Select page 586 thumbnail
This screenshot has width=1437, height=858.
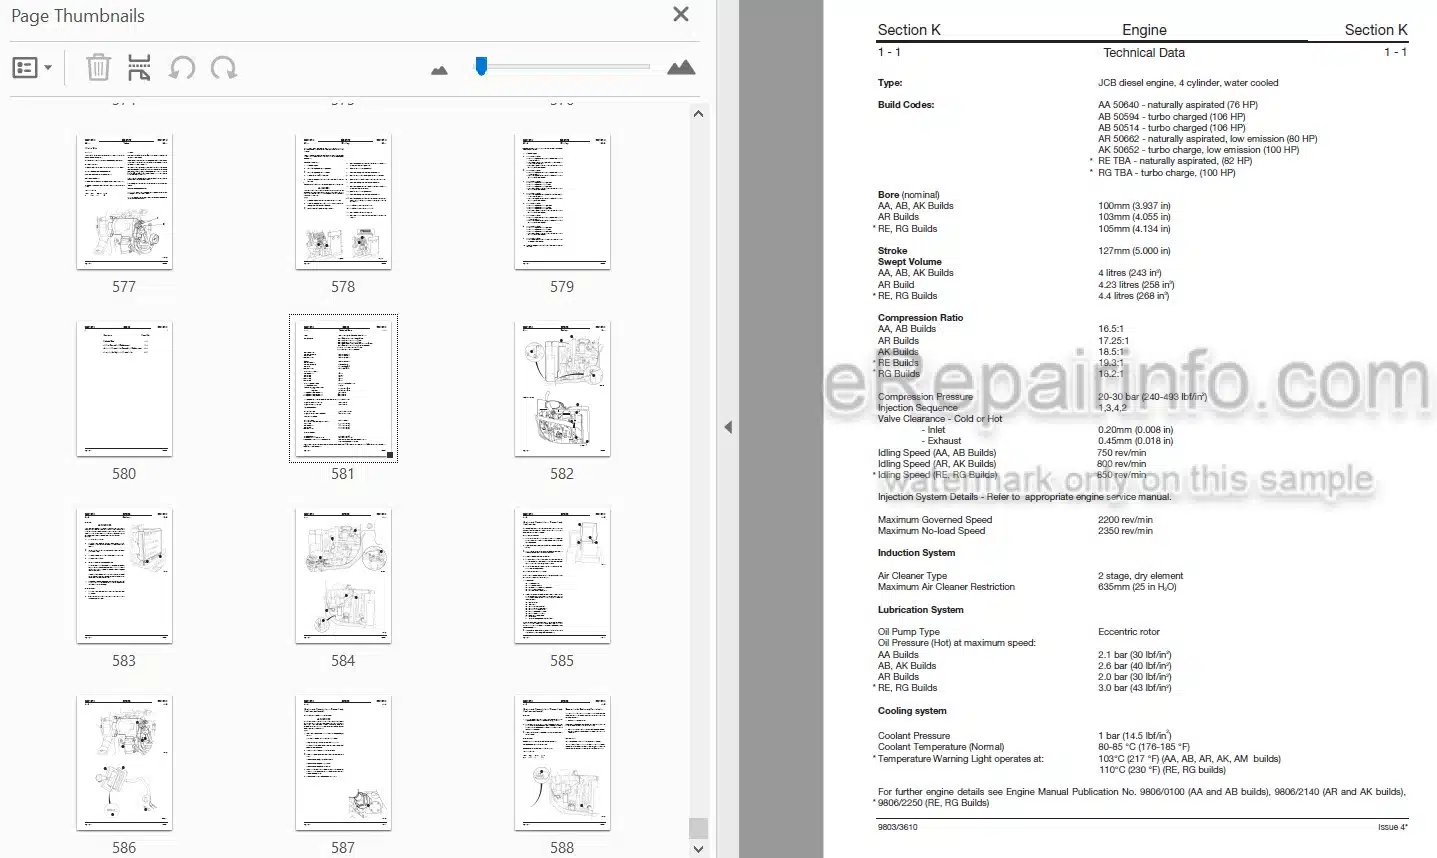(124, 762)
